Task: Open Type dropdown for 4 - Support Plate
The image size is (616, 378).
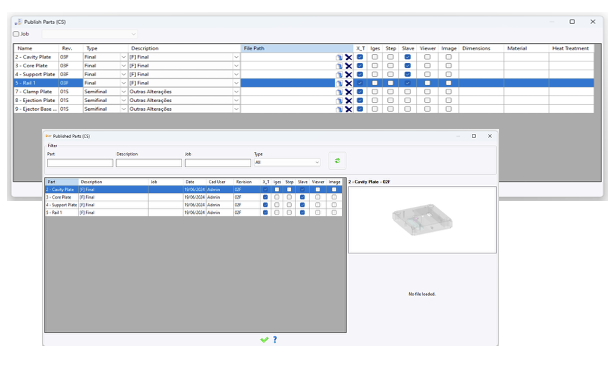Action: tap(123, 74)
